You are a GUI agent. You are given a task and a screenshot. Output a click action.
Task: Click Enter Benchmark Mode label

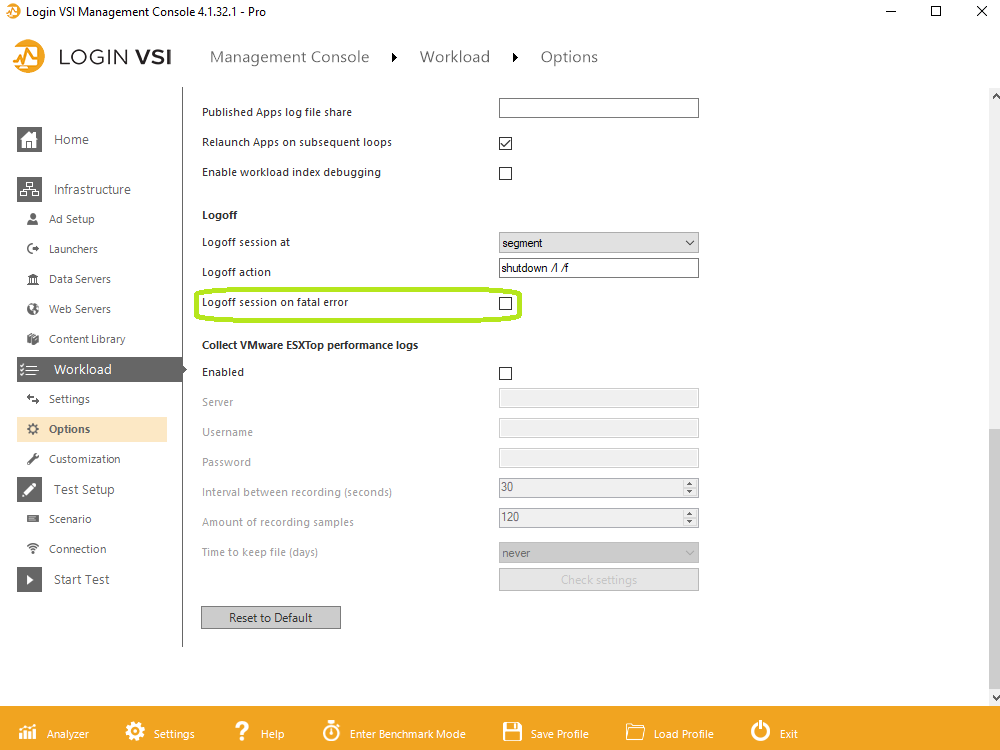coord(408,734)
